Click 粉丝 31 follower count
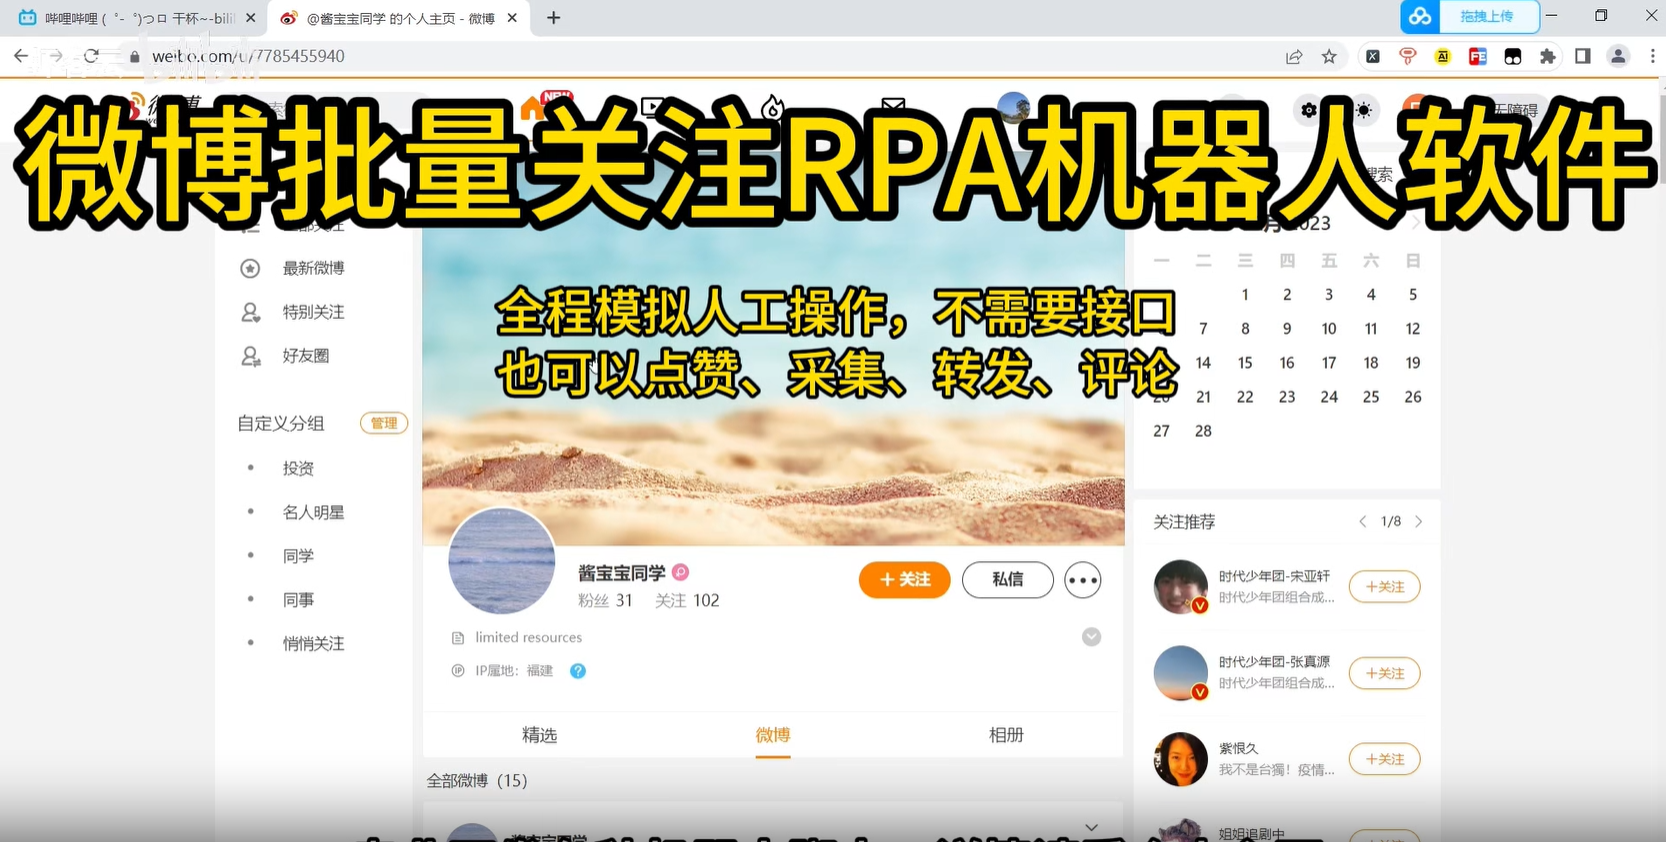 click(605, 601)
